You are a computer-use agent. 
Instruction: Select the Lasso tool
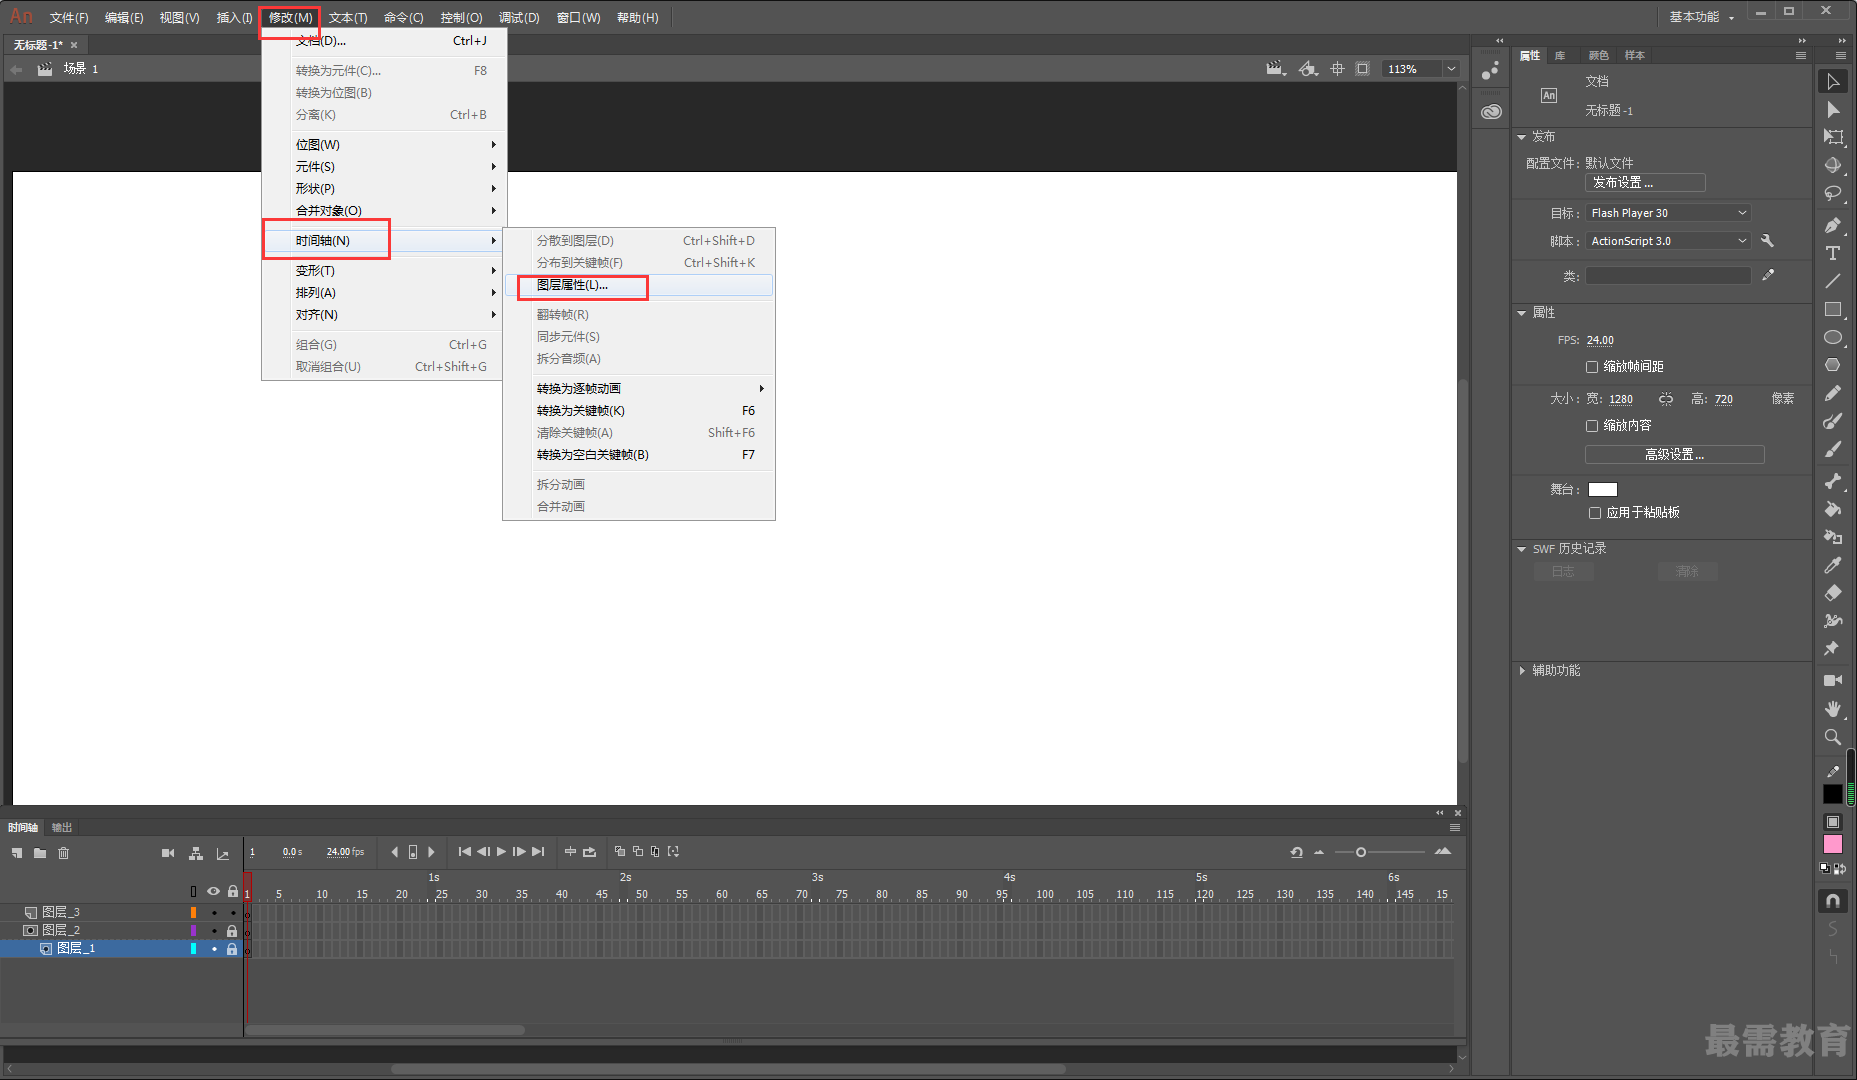pyautogui.click(x=1832, y=193)
